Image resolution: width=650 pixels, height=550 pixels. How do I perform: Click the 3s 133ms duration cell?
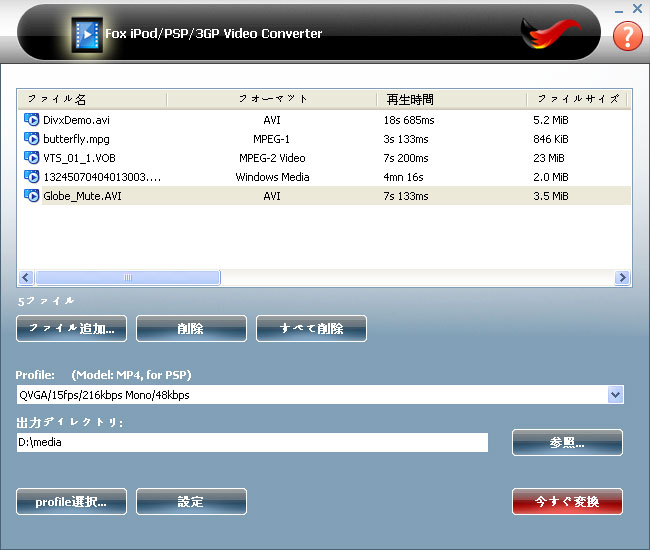[406, 139]
